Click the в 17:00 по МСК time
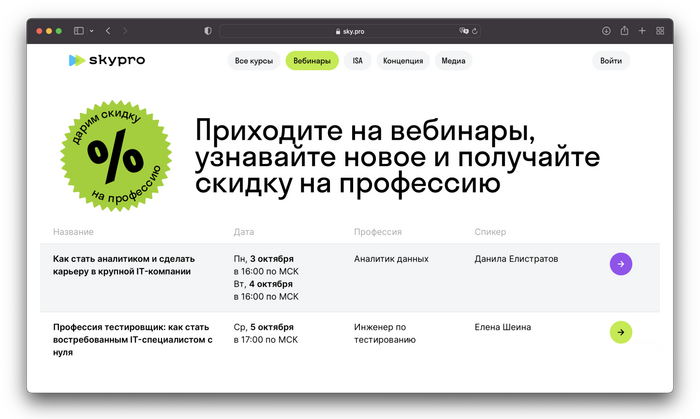Screen dimensions: 700x419 click(x=266, y=340)
